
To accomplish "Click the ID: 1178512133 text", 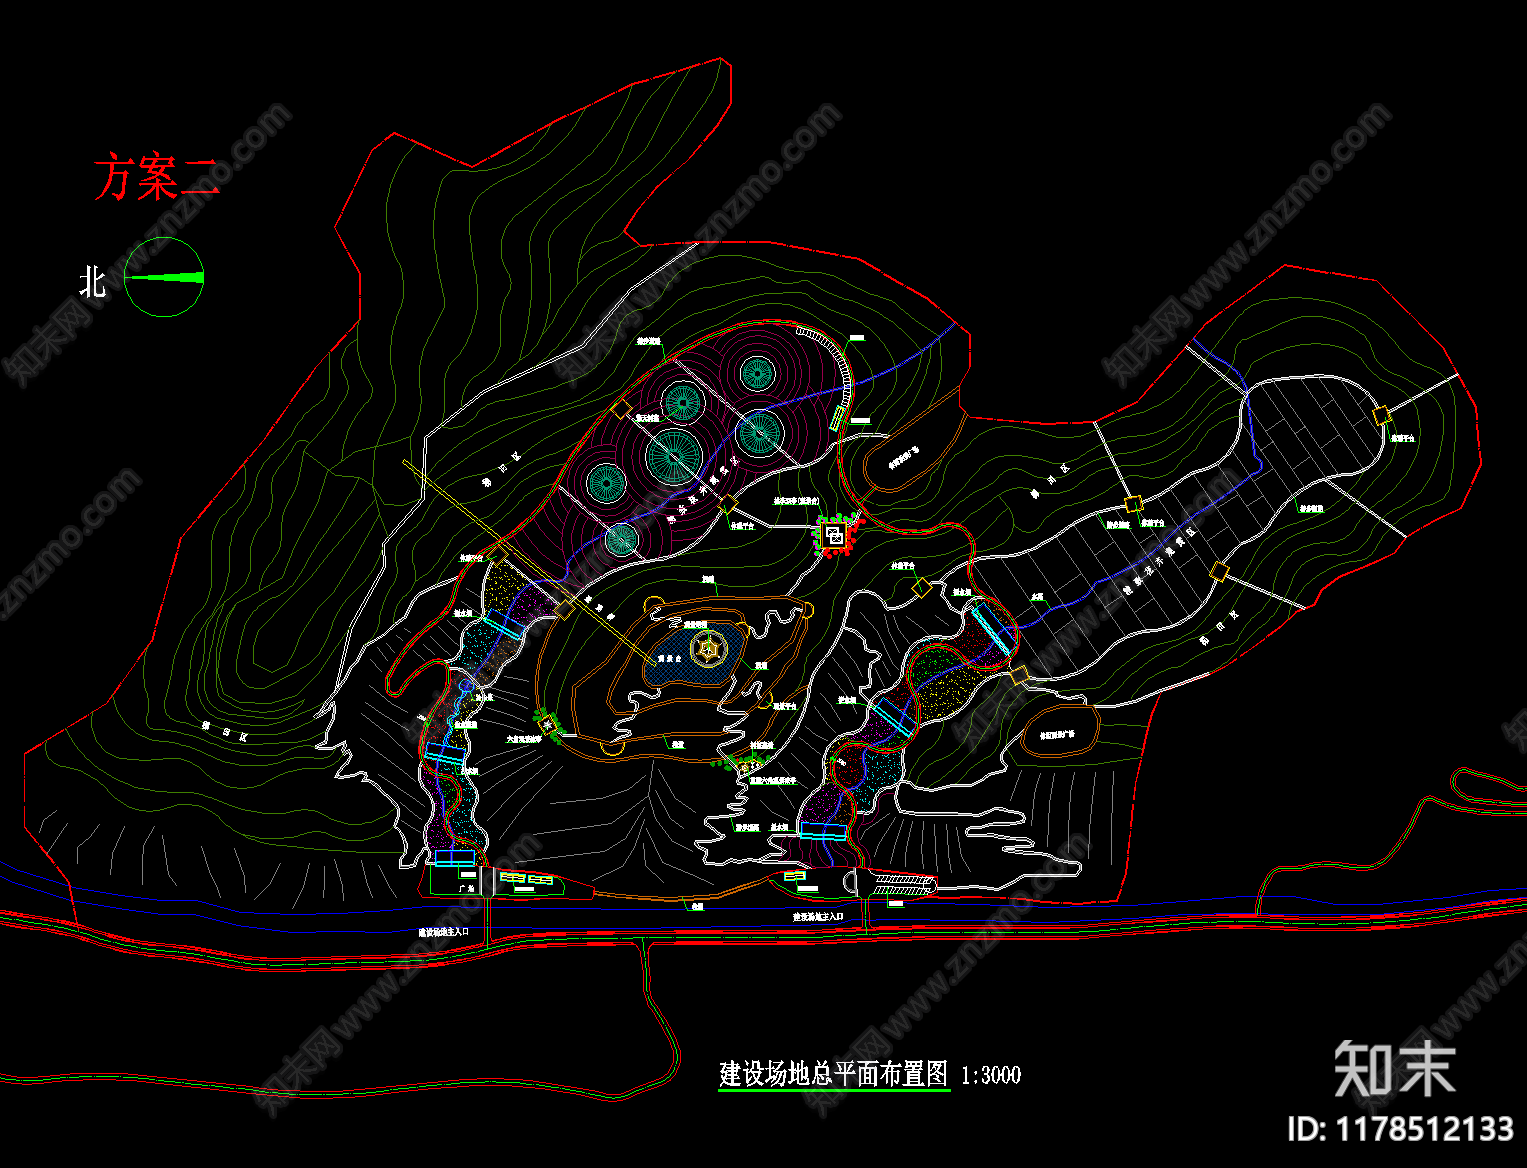I will [1400, 1129].
